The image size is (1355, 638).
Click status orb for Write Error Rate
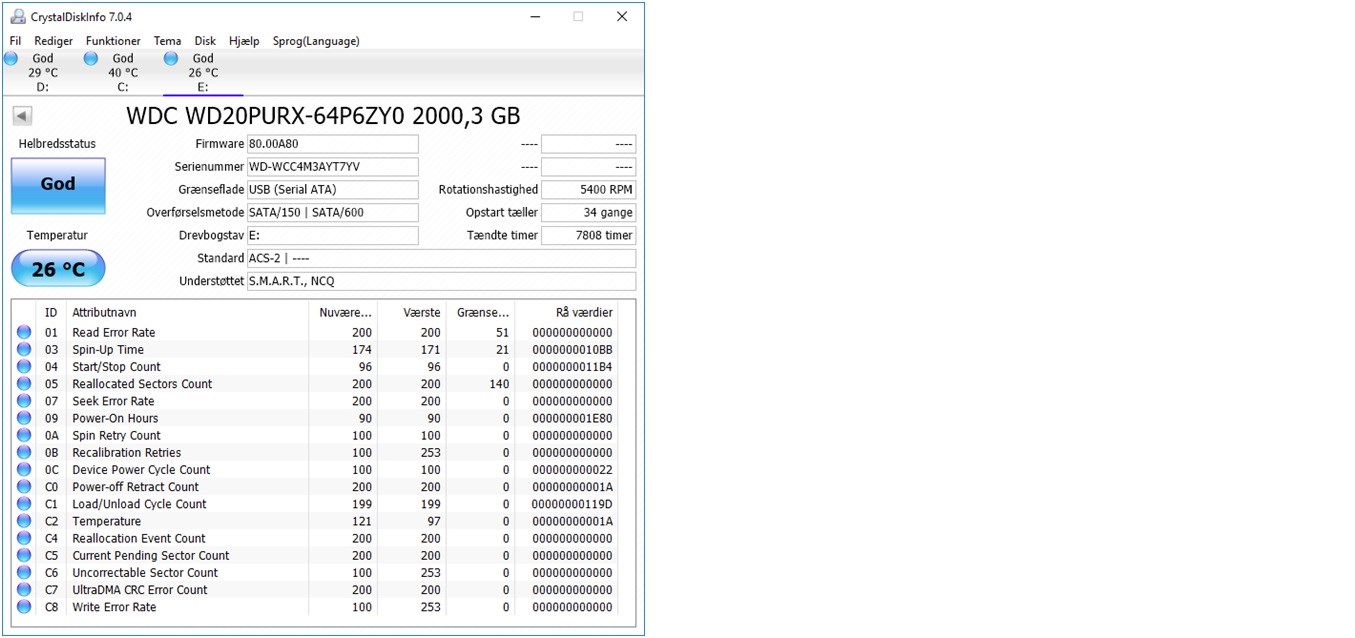(24, 607)
